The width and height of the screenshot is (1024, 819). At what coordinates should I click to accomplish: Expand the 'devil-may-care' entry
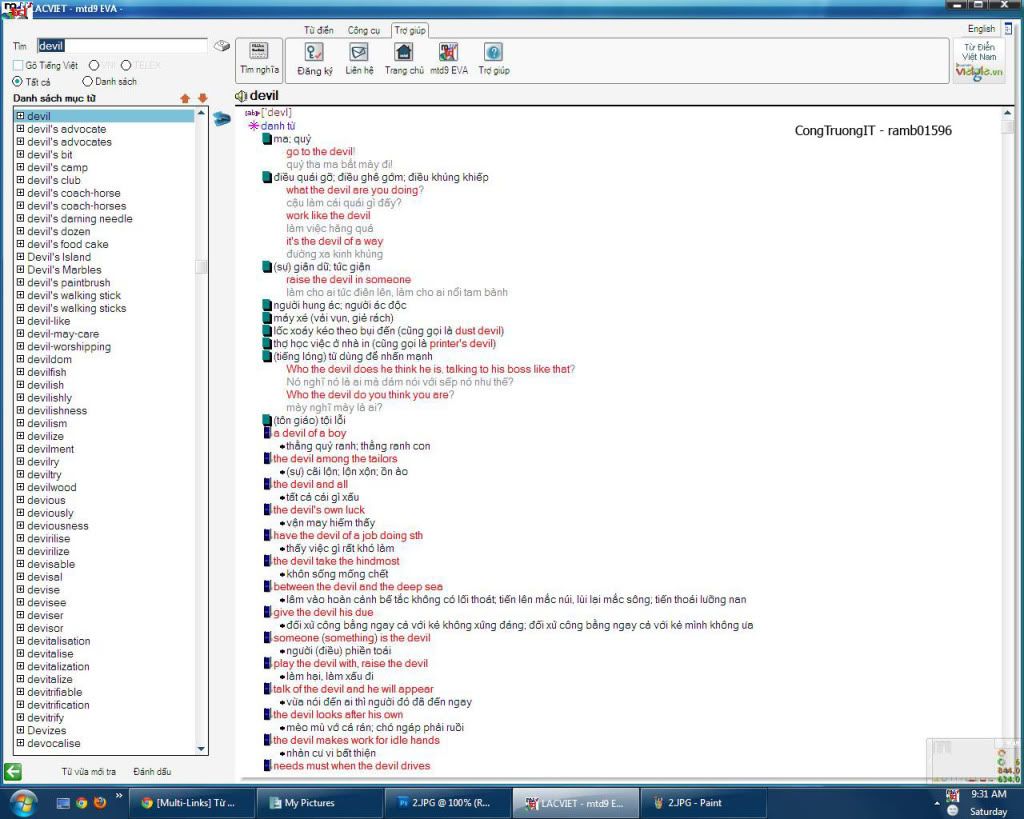[20, 333]
